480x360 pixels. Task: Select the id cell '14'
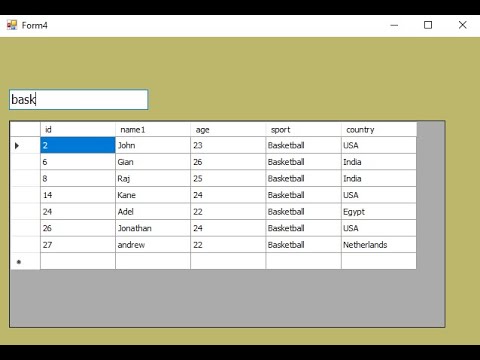[78, 195]
